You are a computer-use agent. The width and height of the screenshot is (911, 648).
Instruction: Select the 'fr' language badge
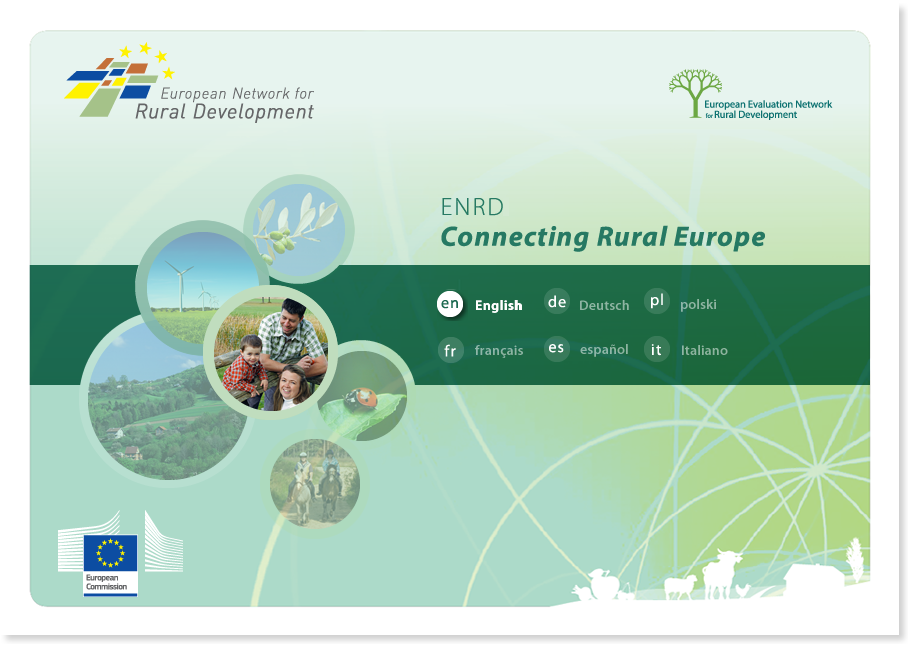pos(450,350)
